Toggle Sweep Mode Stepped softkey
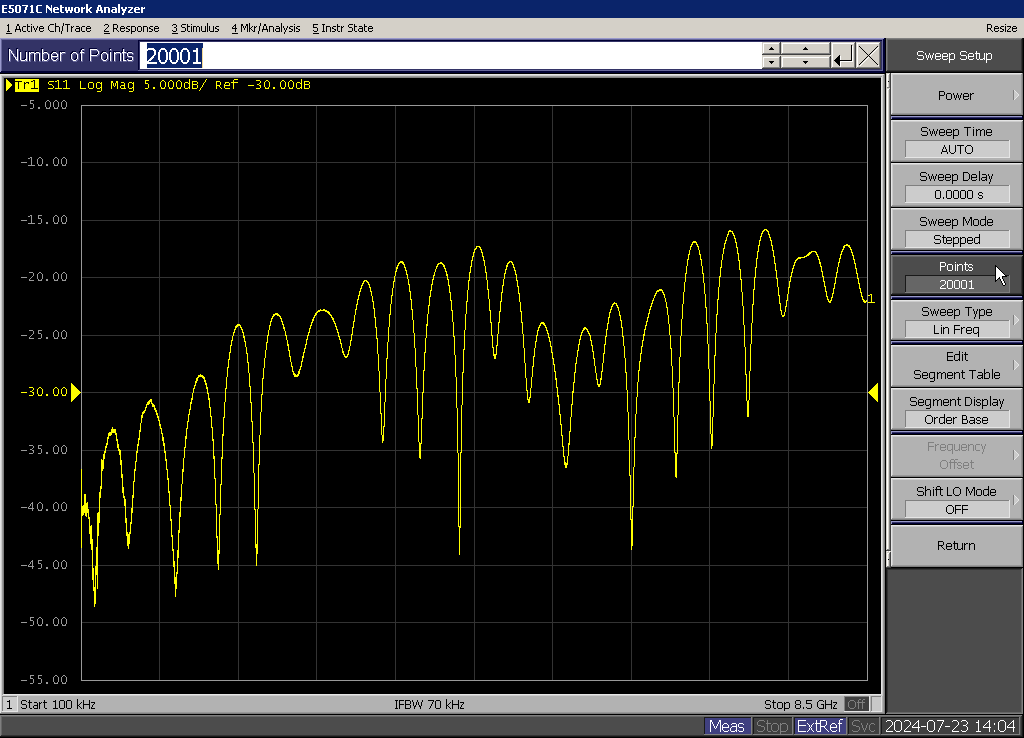Image resolution: width=1024 pixels, height=738 pixels. (x=956, y=230)
